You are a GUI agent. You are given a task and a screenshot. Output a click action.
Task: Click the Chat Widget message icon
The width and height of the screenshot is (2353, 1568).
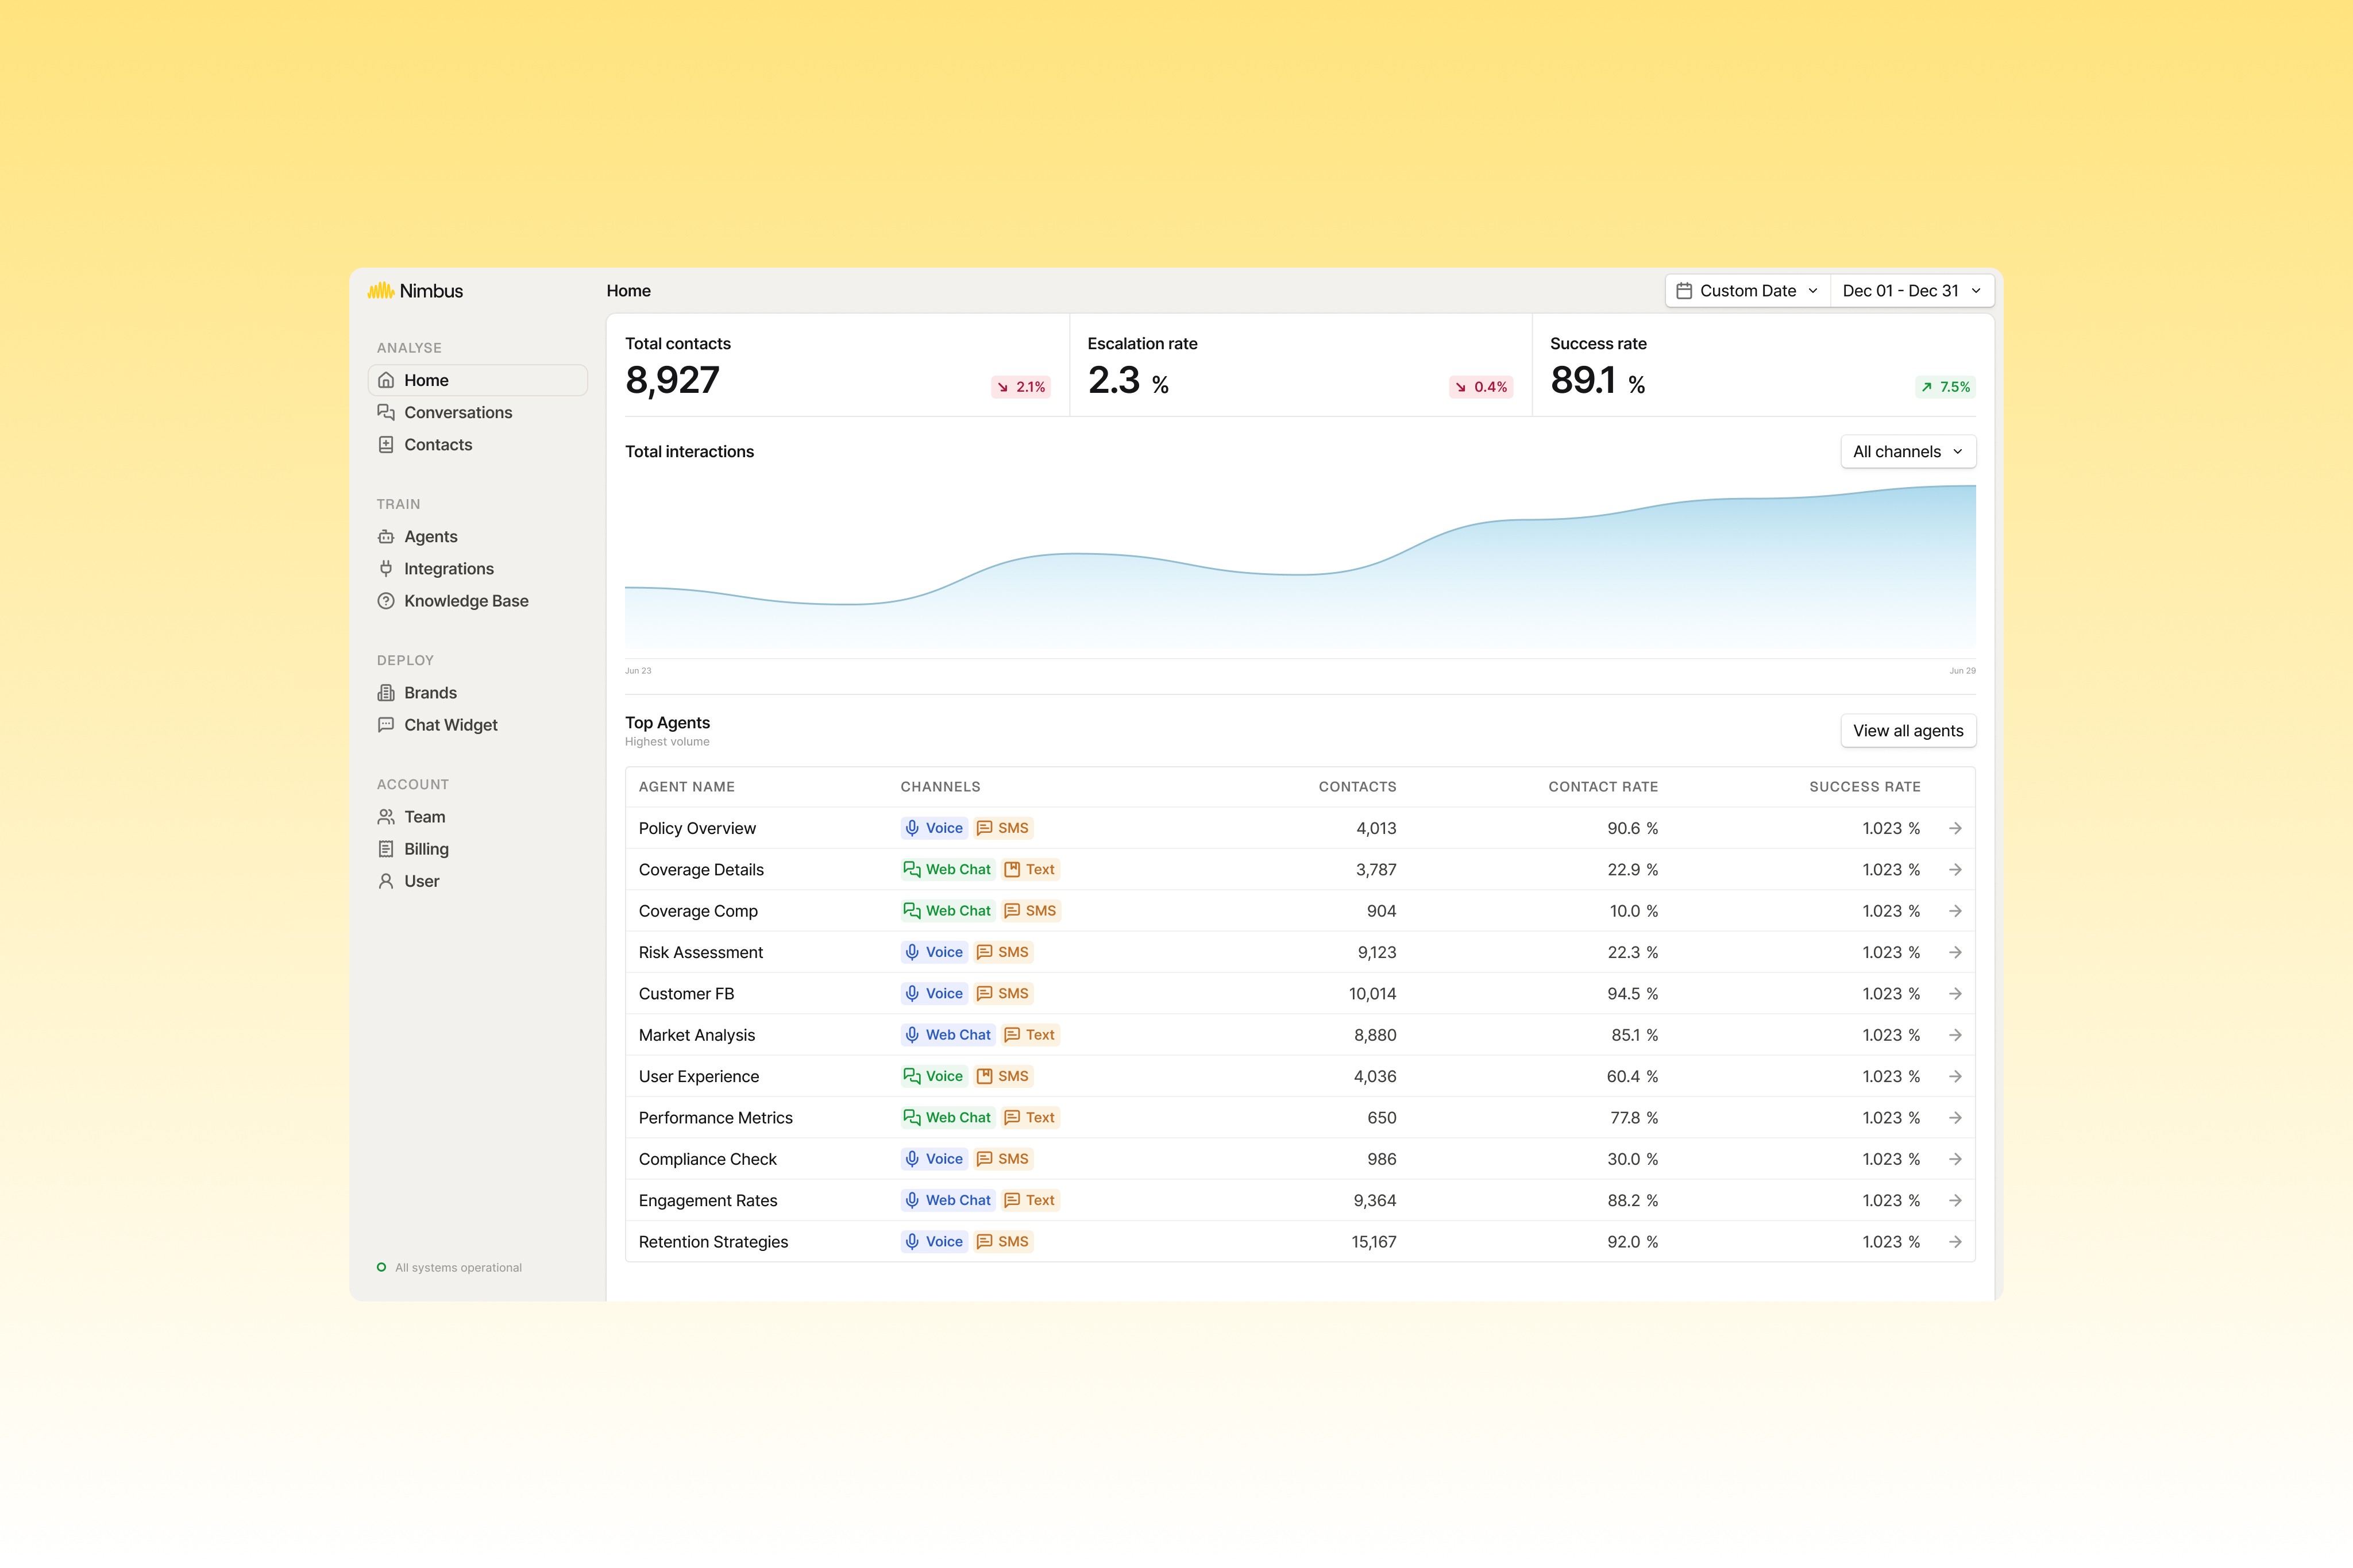pyautogui.click(x=386, y=725)
